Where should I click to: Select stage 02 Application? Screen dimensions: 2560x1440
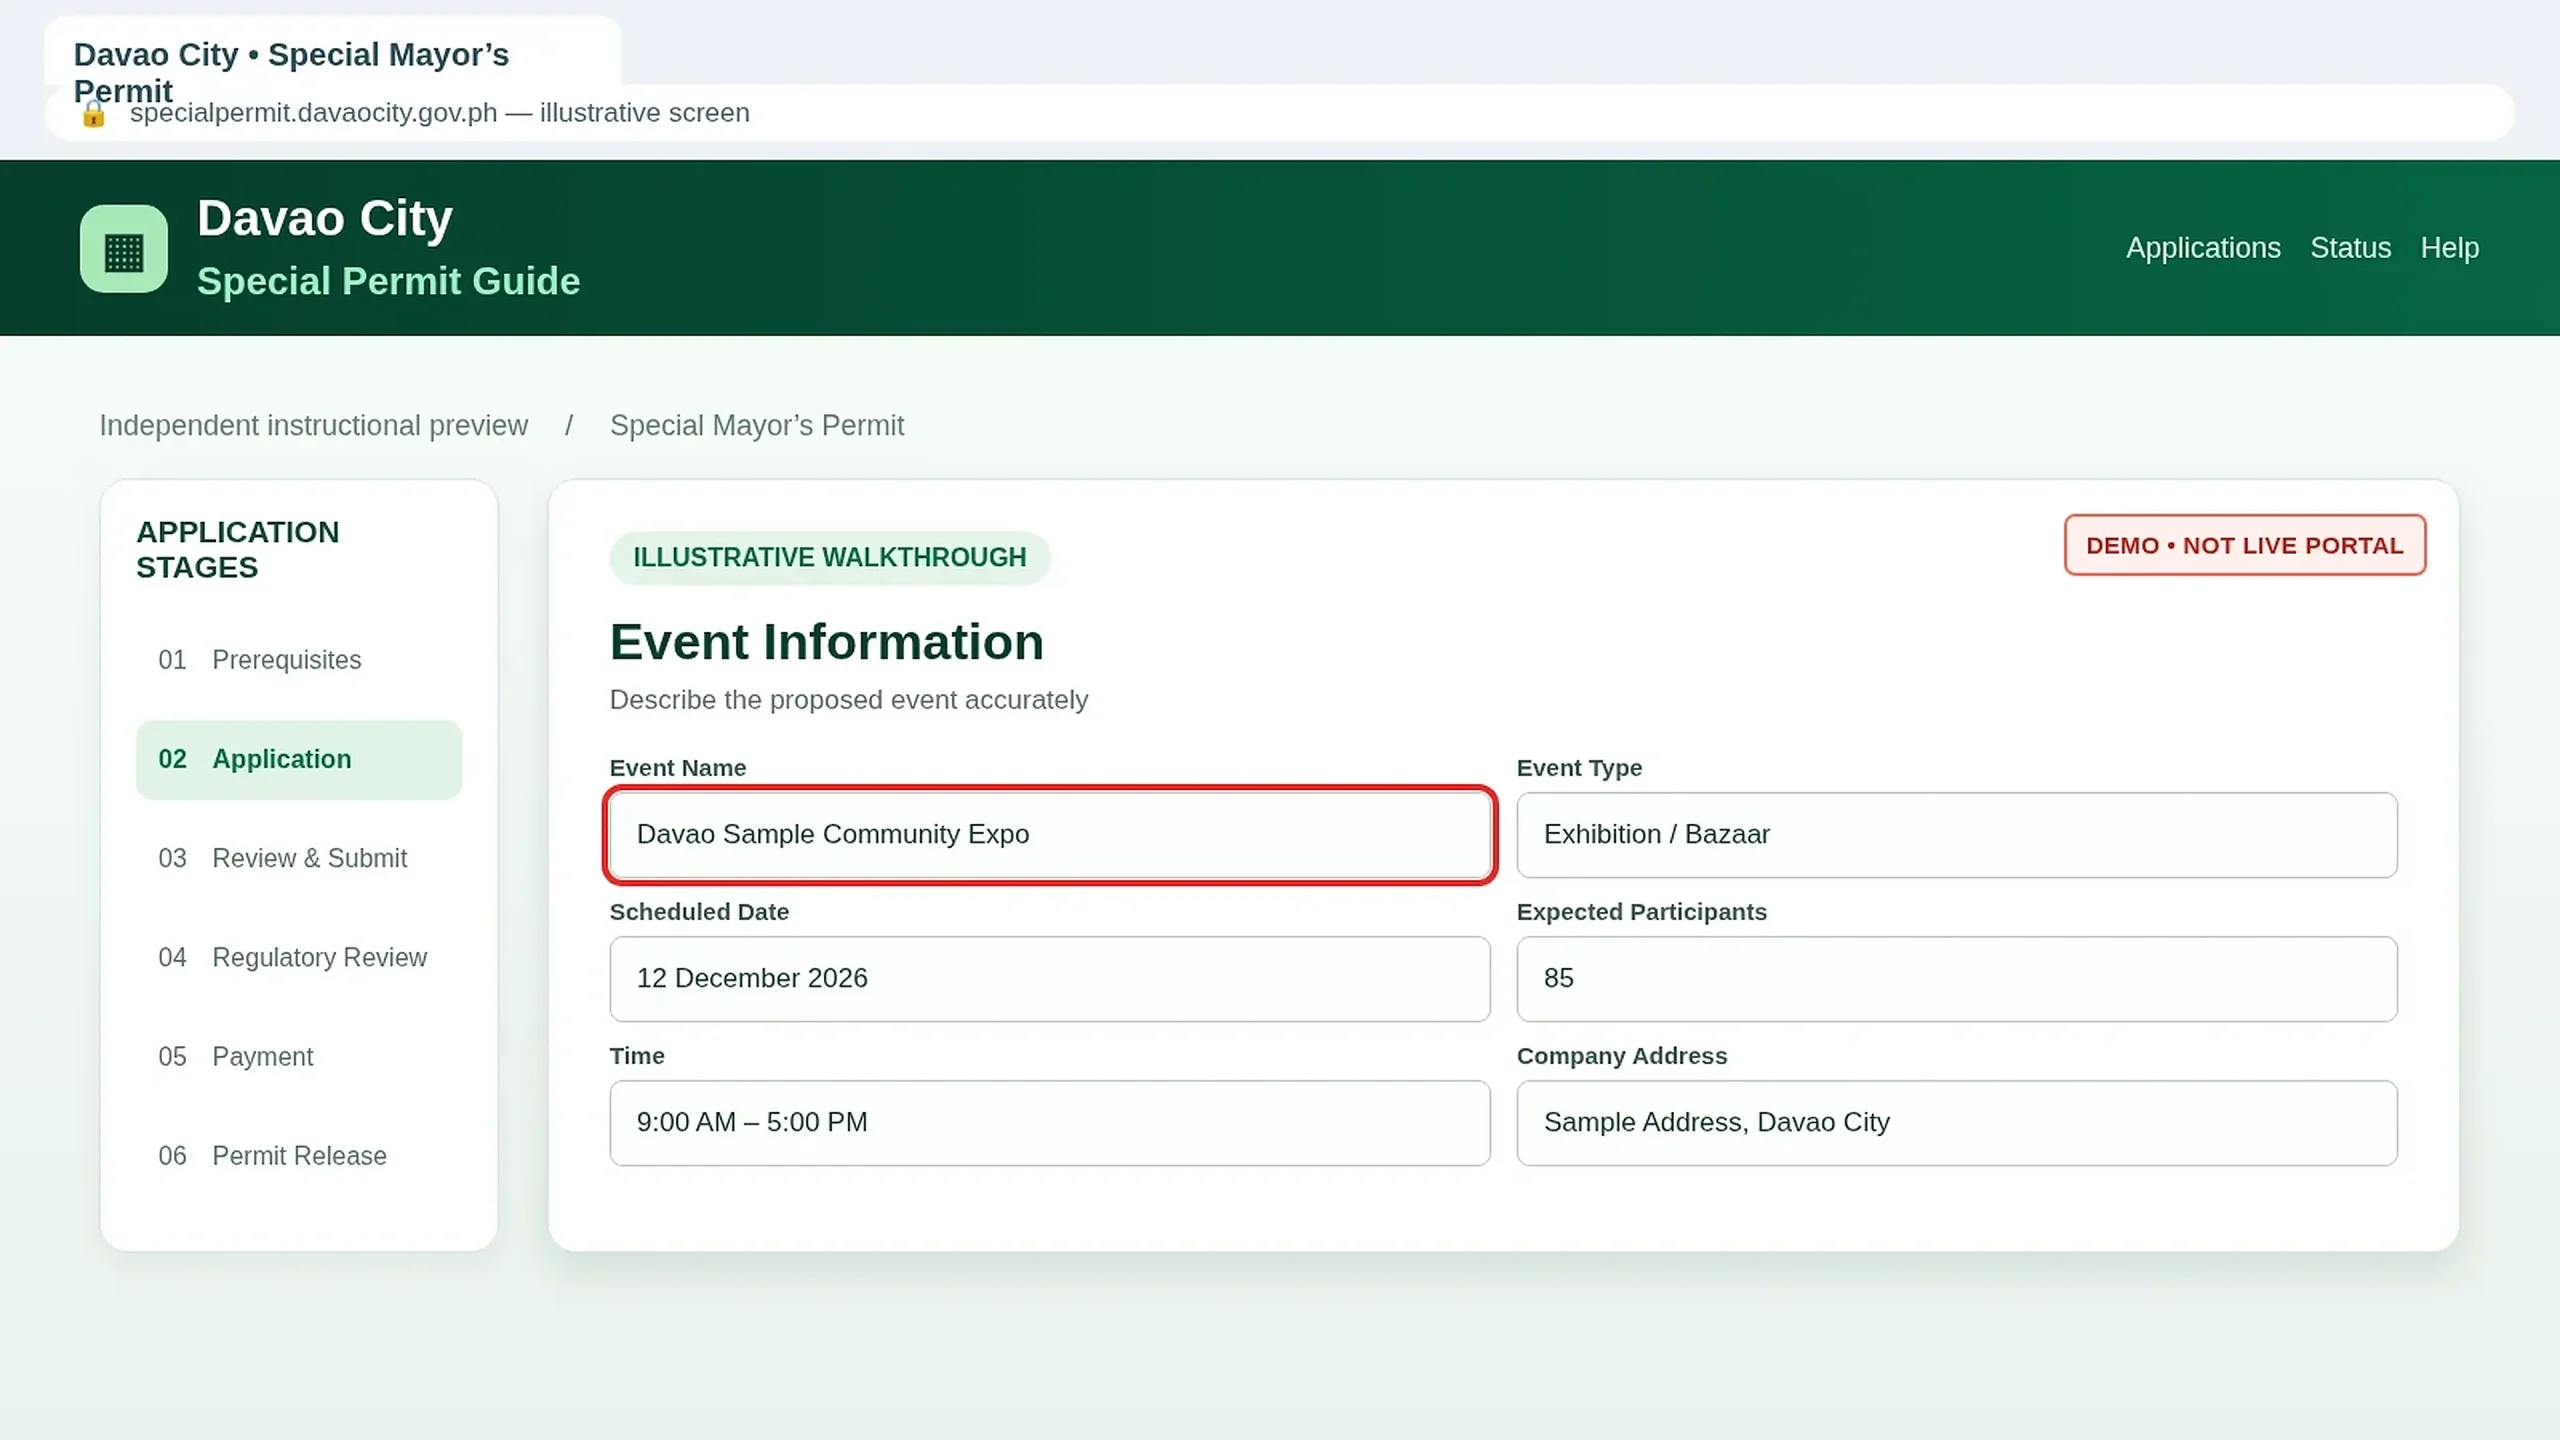click(x=299, y=759)
